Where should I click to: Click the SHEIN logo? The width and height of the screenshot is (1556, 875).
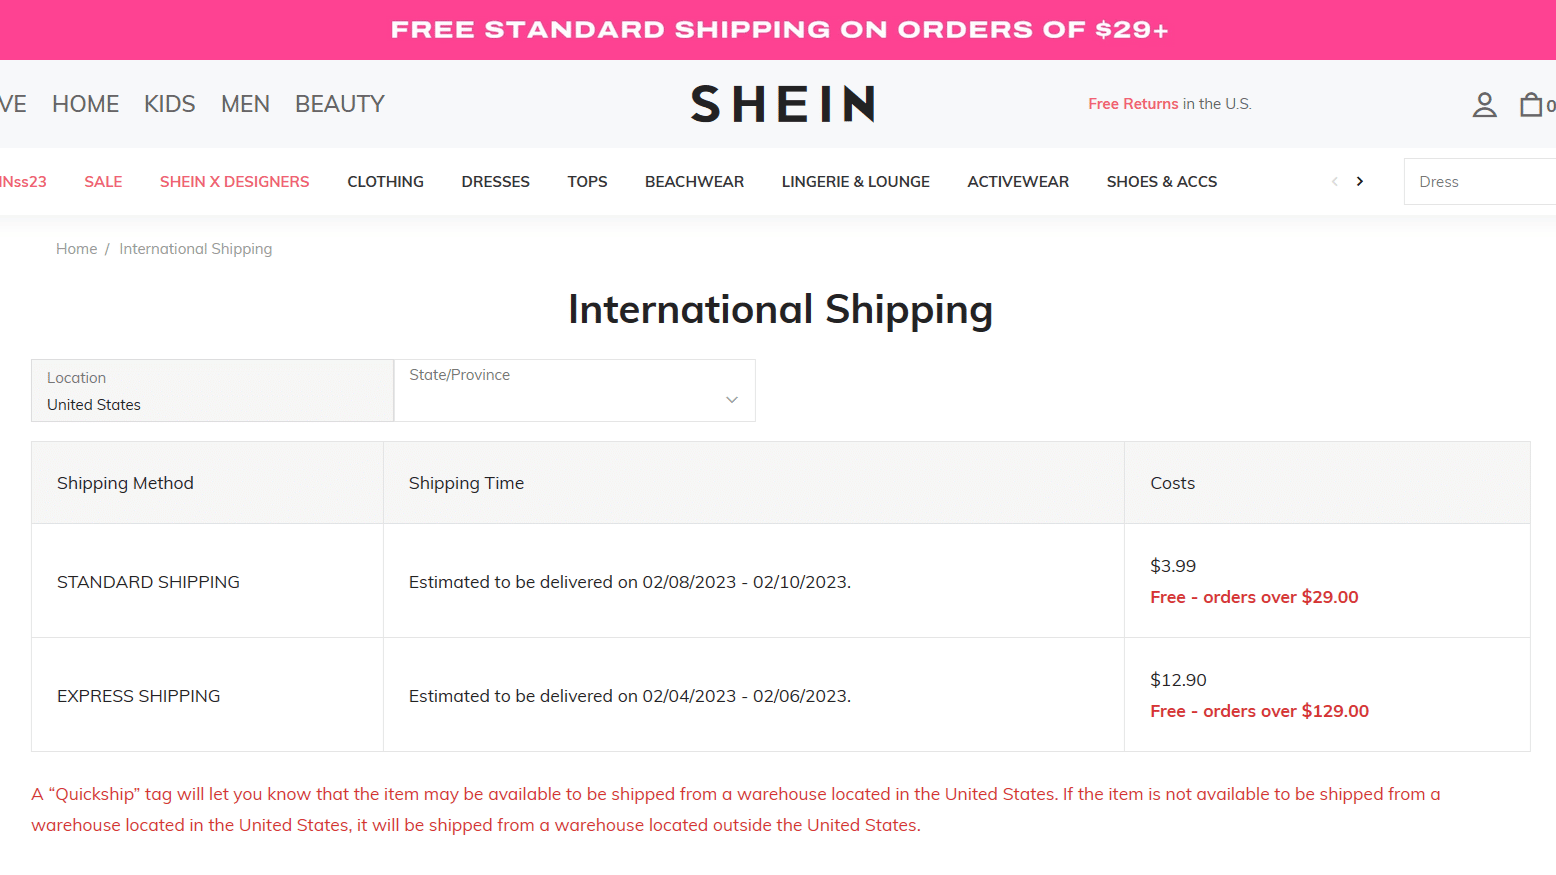point(783,104)
